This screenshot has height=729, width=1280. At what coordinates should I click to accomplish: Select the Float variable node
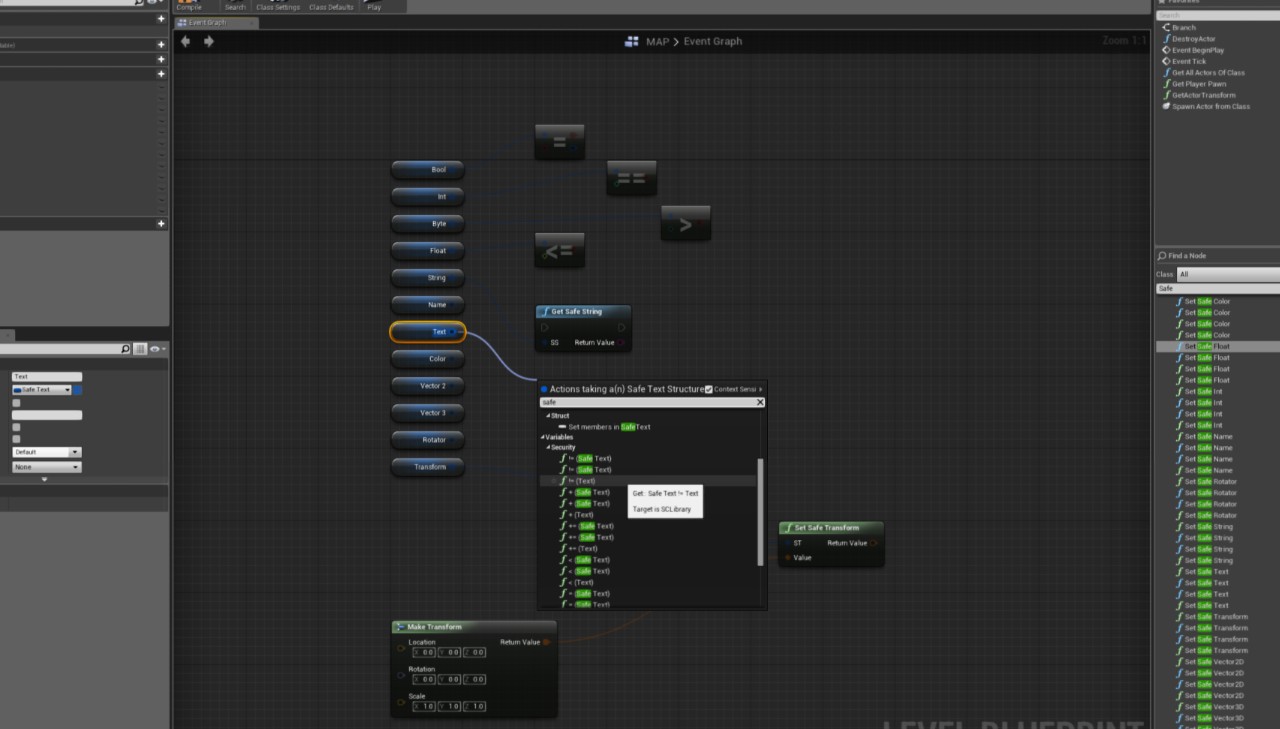428,250
